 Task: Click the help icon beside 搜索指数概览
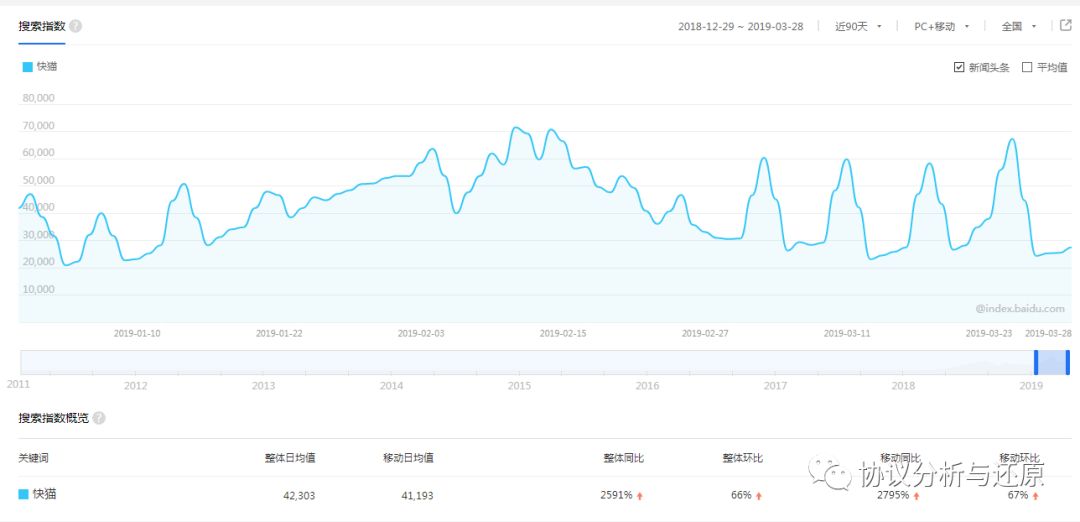[99, 418]
